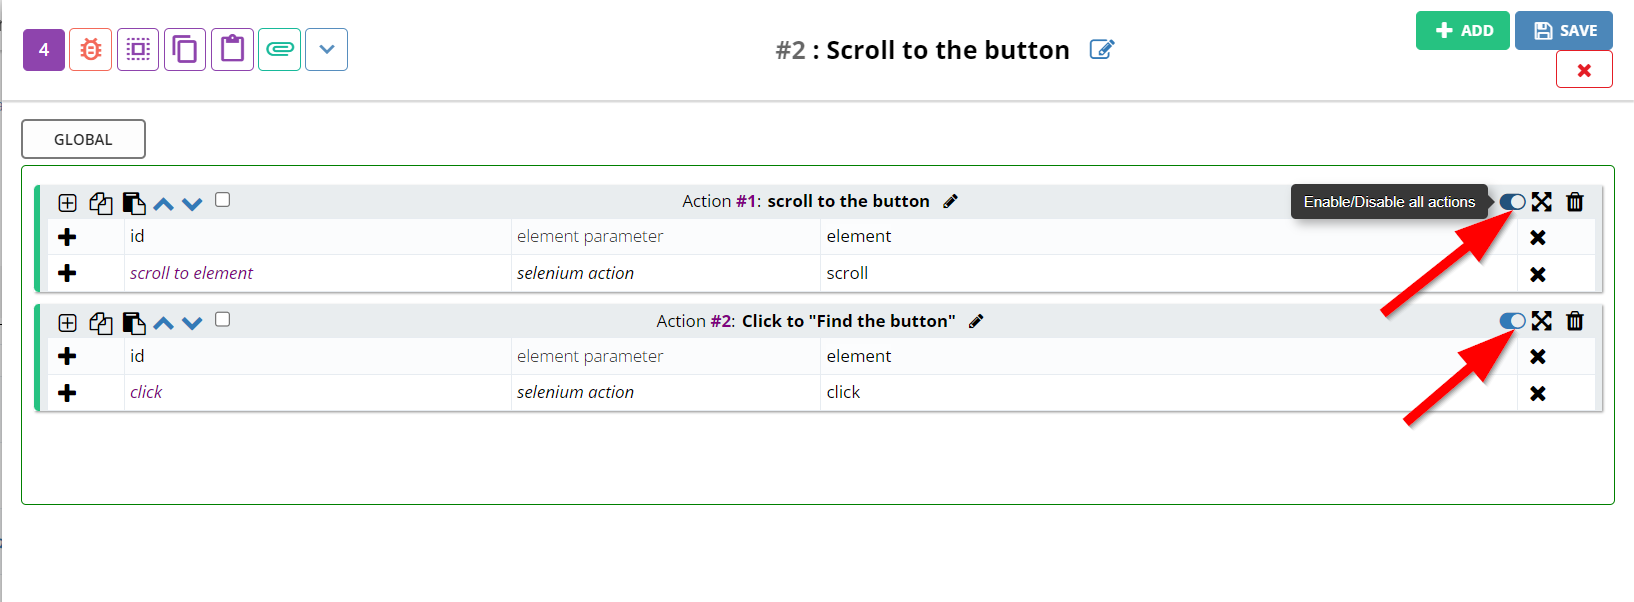Viewport: 1634px width, 602px height.
Task: Delete Action #1 with trash icon
Action: point(1575,202)
